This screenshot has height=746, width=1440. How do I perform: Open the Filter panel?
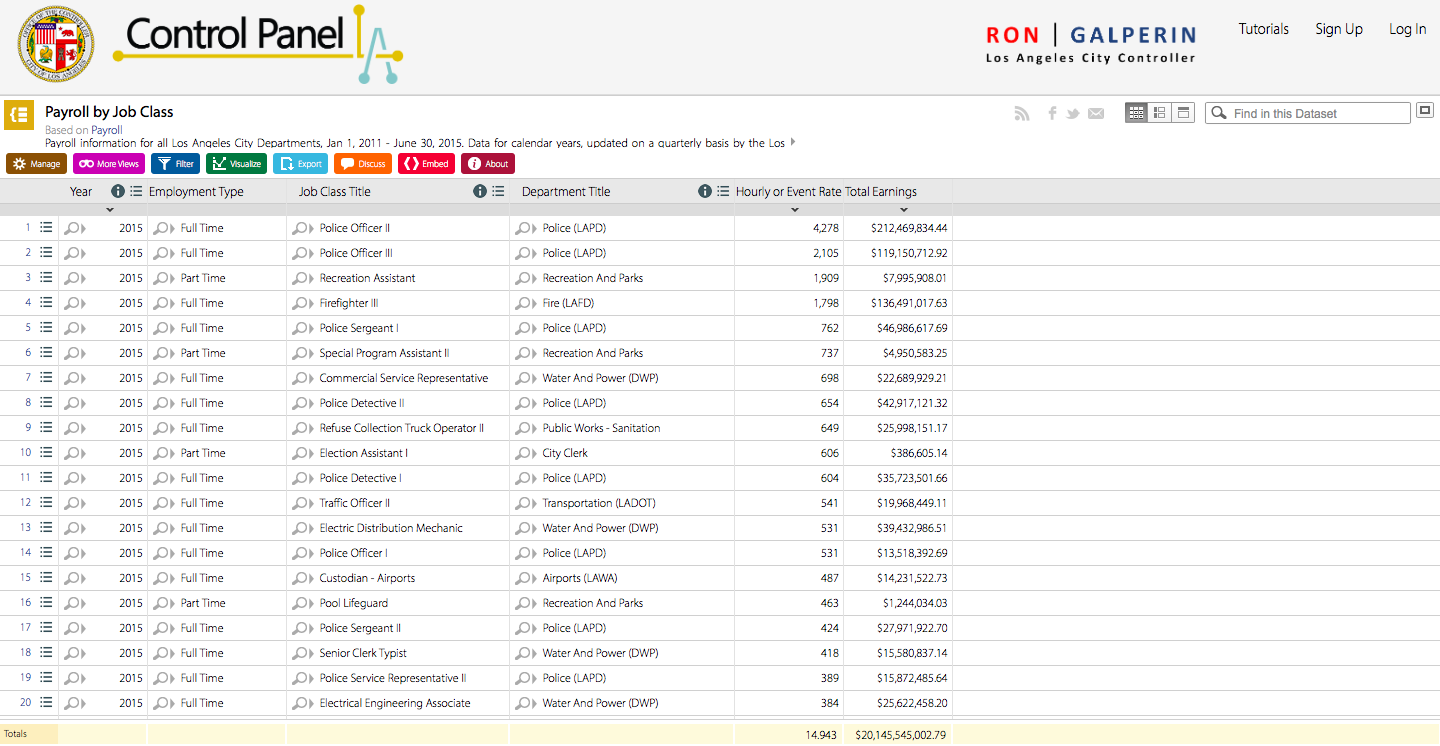175,164
